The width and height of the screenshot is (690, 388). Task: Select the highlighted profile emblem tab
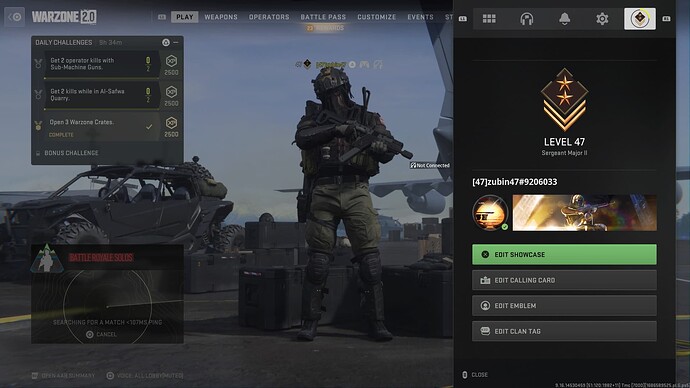click(639, 18)
